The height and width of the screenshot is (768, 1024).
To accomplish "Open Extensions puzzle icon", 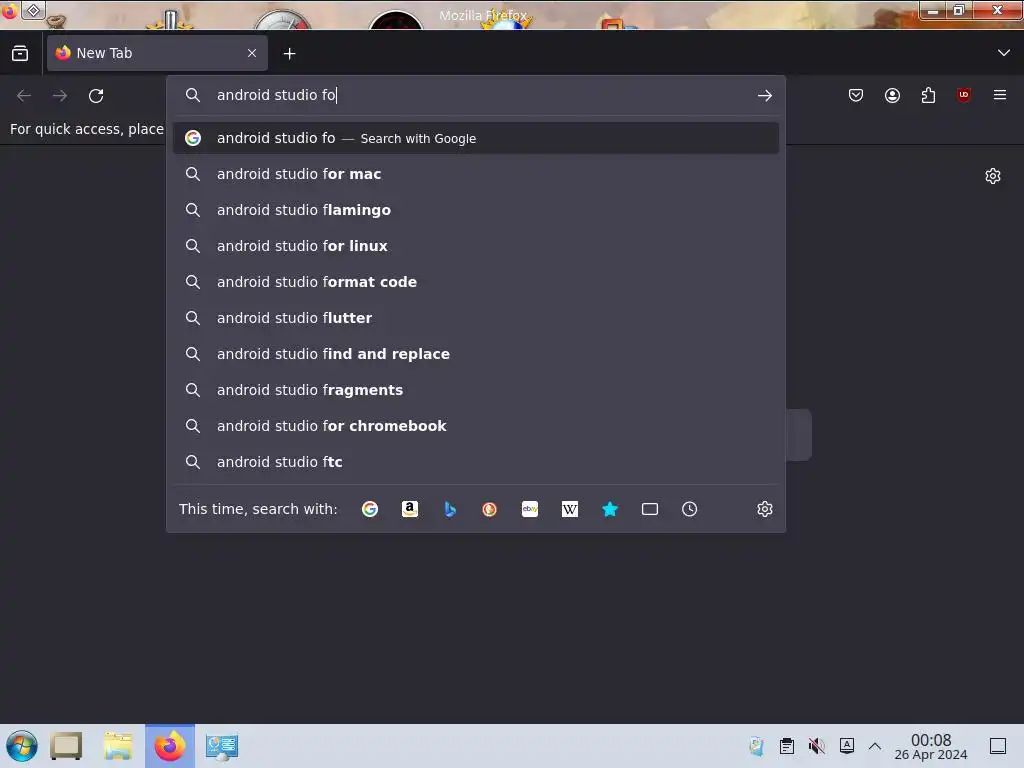I will point(928,95).
